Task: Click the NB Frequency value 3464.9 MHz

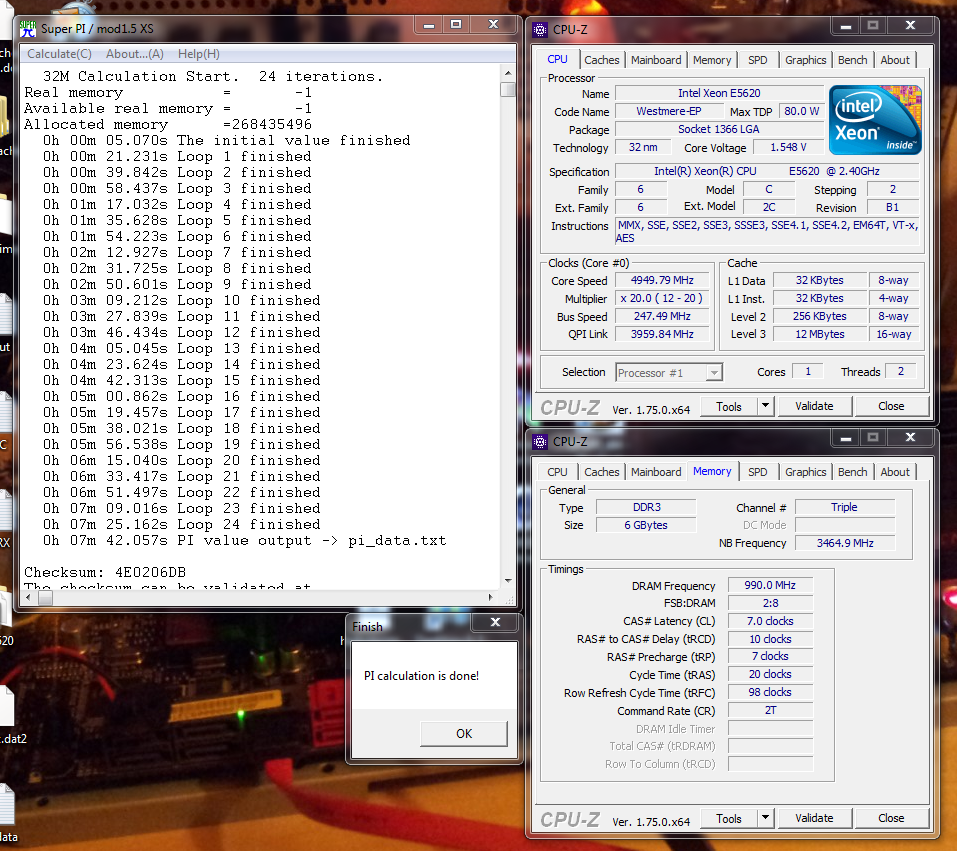Action: pyautogui.click(x=845, y=543)
